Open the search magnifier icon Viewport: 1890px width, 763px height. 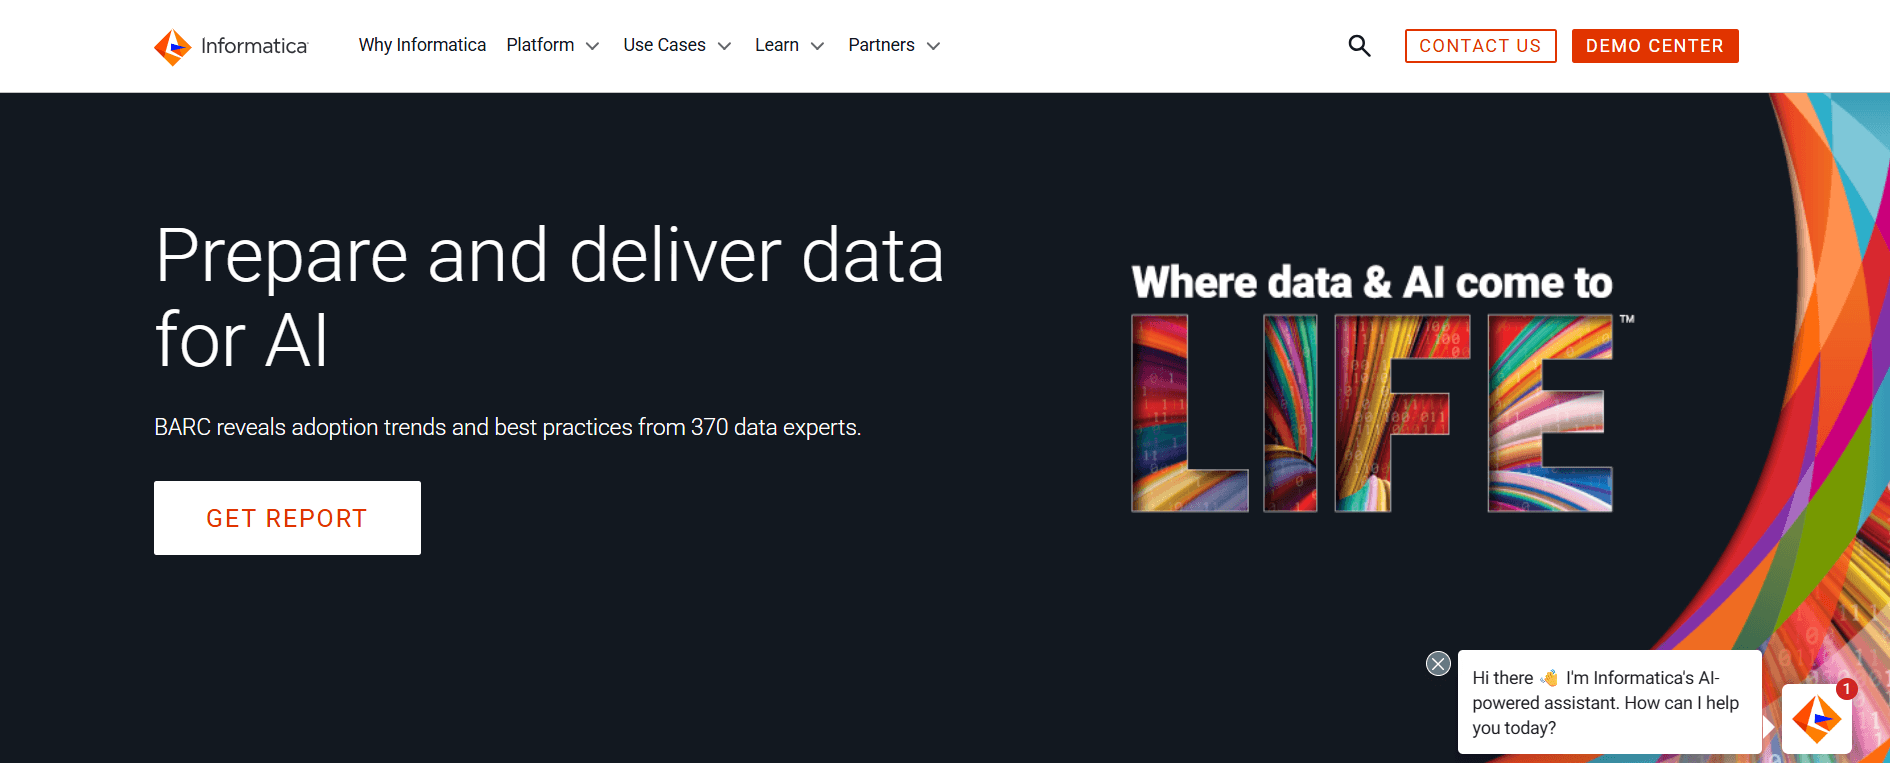click(x=1359, y=46)
